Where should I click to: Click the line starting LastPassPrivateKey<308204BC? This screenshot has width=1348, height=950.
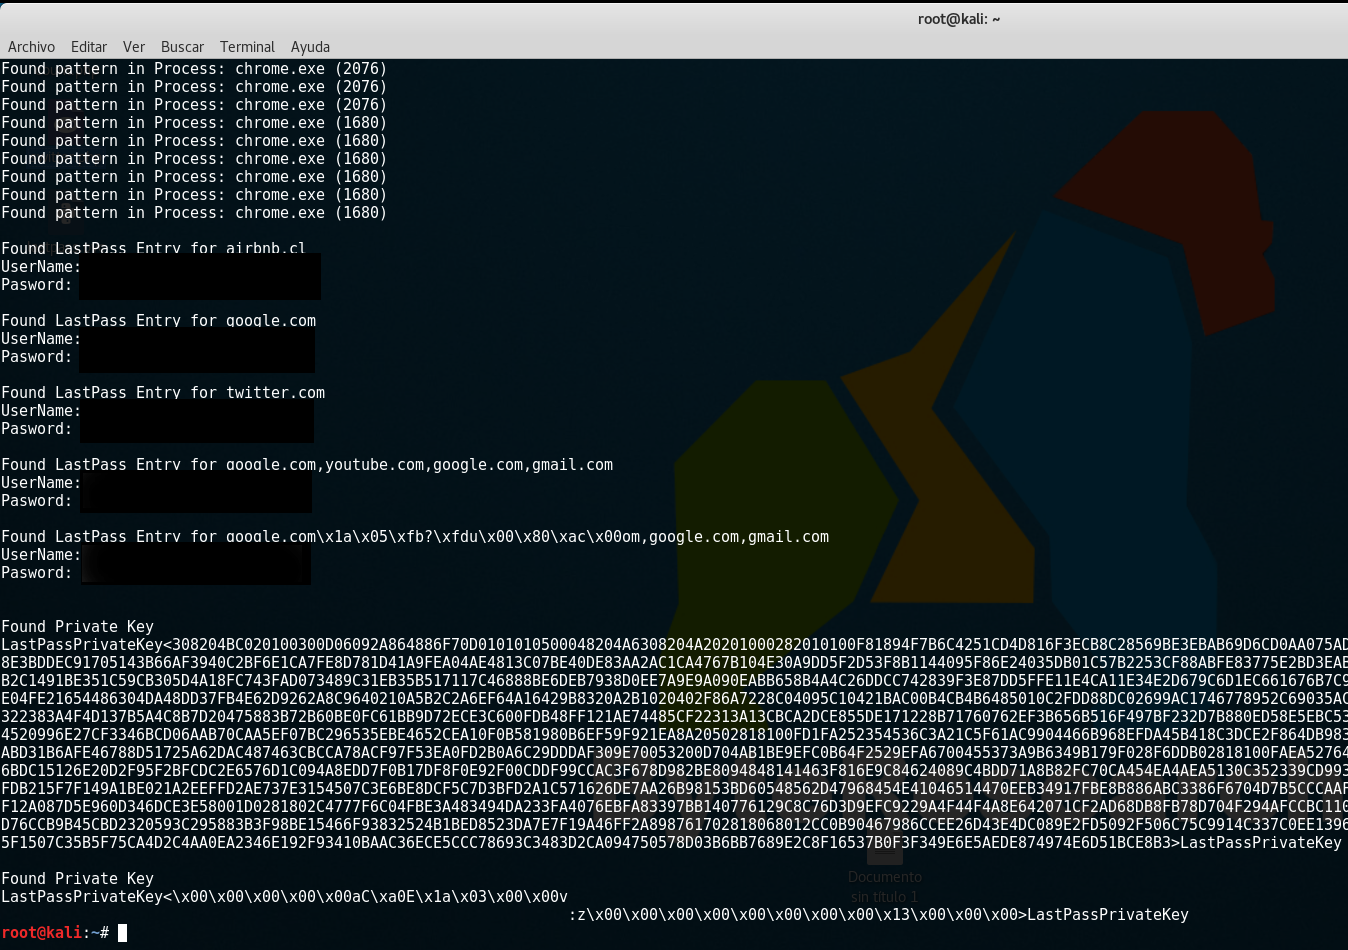point(674,645)
